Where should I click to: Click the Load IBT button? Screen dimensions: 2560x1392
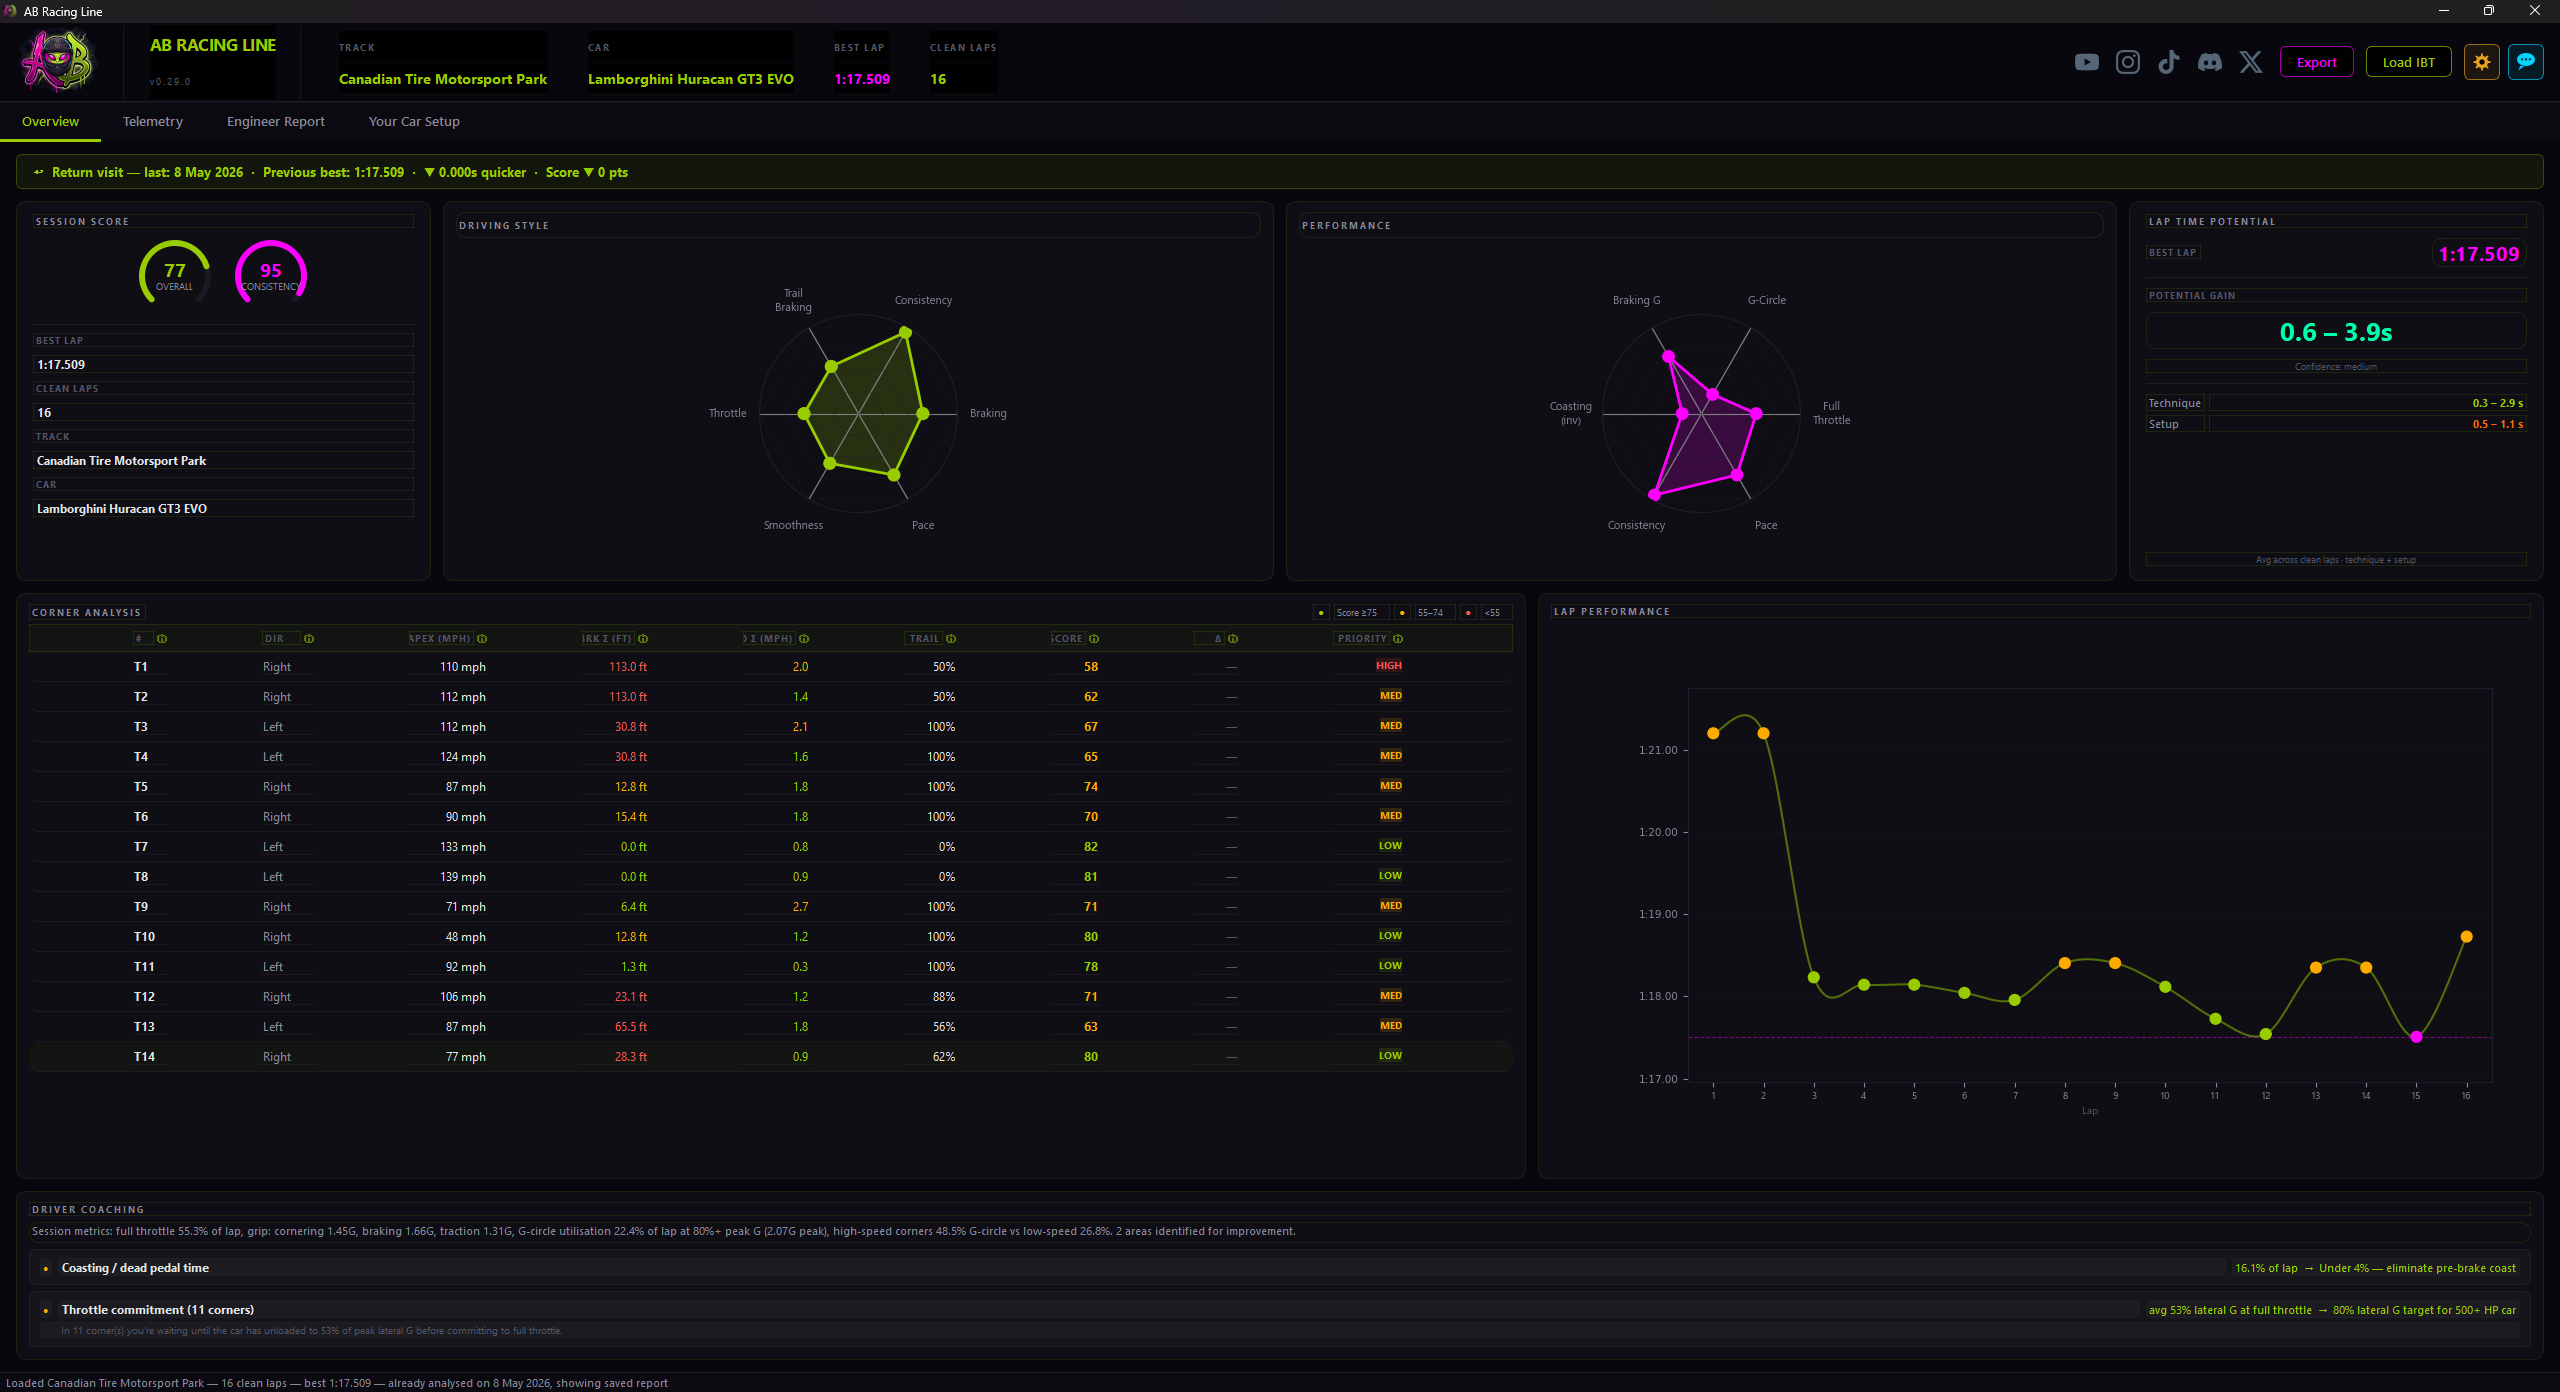click(2408, 62)
